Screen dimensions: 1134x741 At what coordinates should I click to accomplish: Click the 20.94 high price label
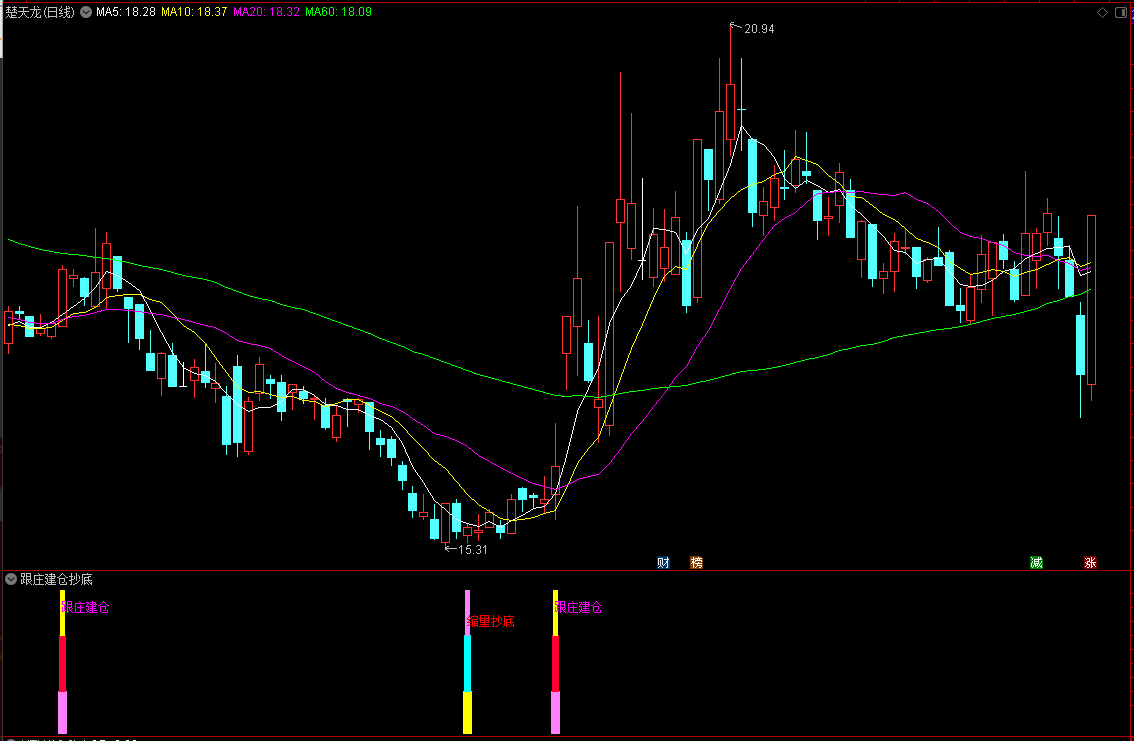click(759, 29)
